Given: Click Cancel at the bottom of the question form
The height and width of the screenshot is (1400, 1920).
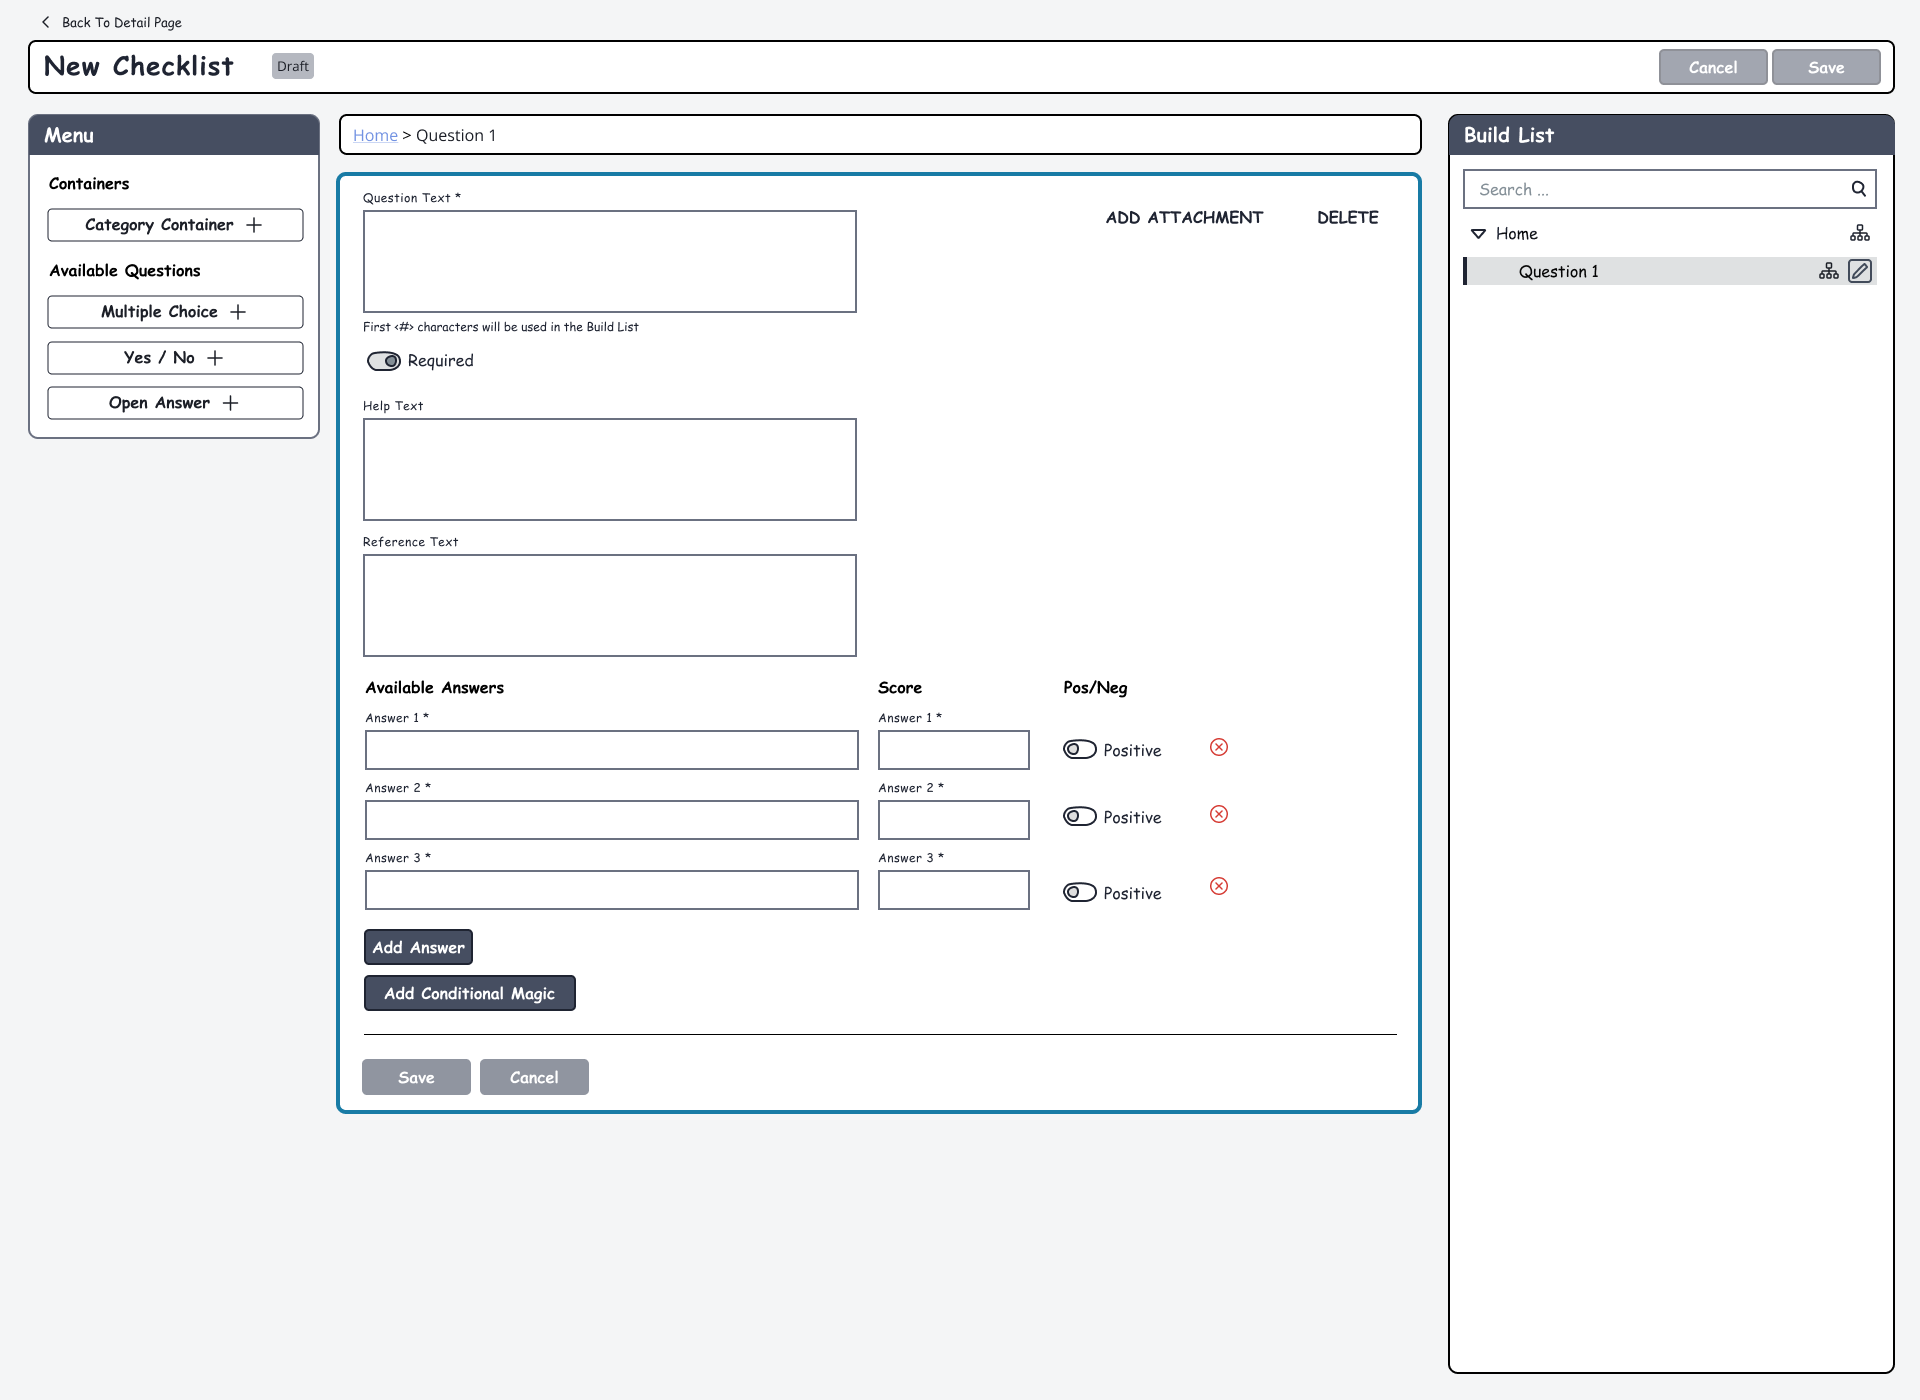Looking at the screenshot, I should coord(534,1077).
